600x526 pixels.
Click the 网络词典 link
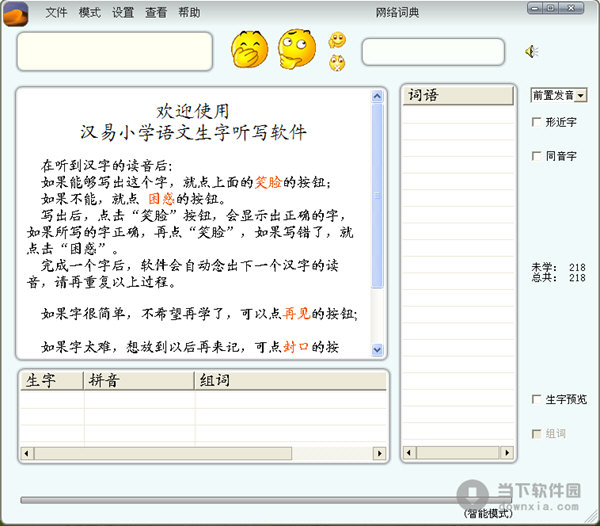pos(397,13)
